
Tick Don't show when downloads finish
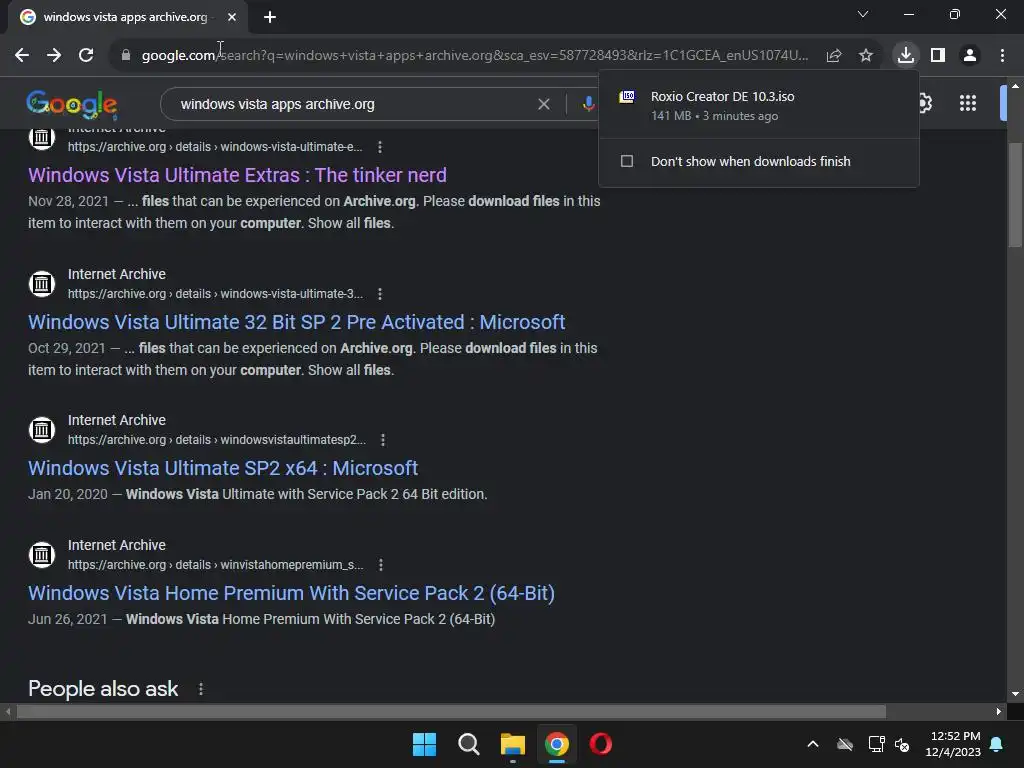pos(627,161)
